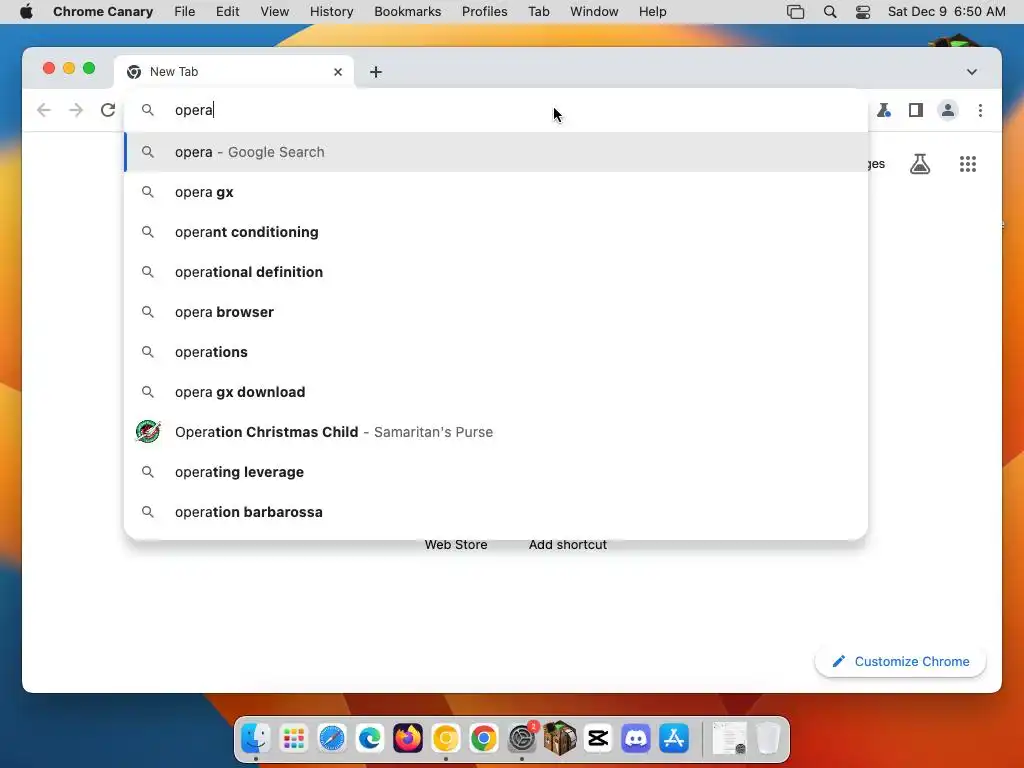
Task: Open the Tab menu
Action: [x=539, y=12]
